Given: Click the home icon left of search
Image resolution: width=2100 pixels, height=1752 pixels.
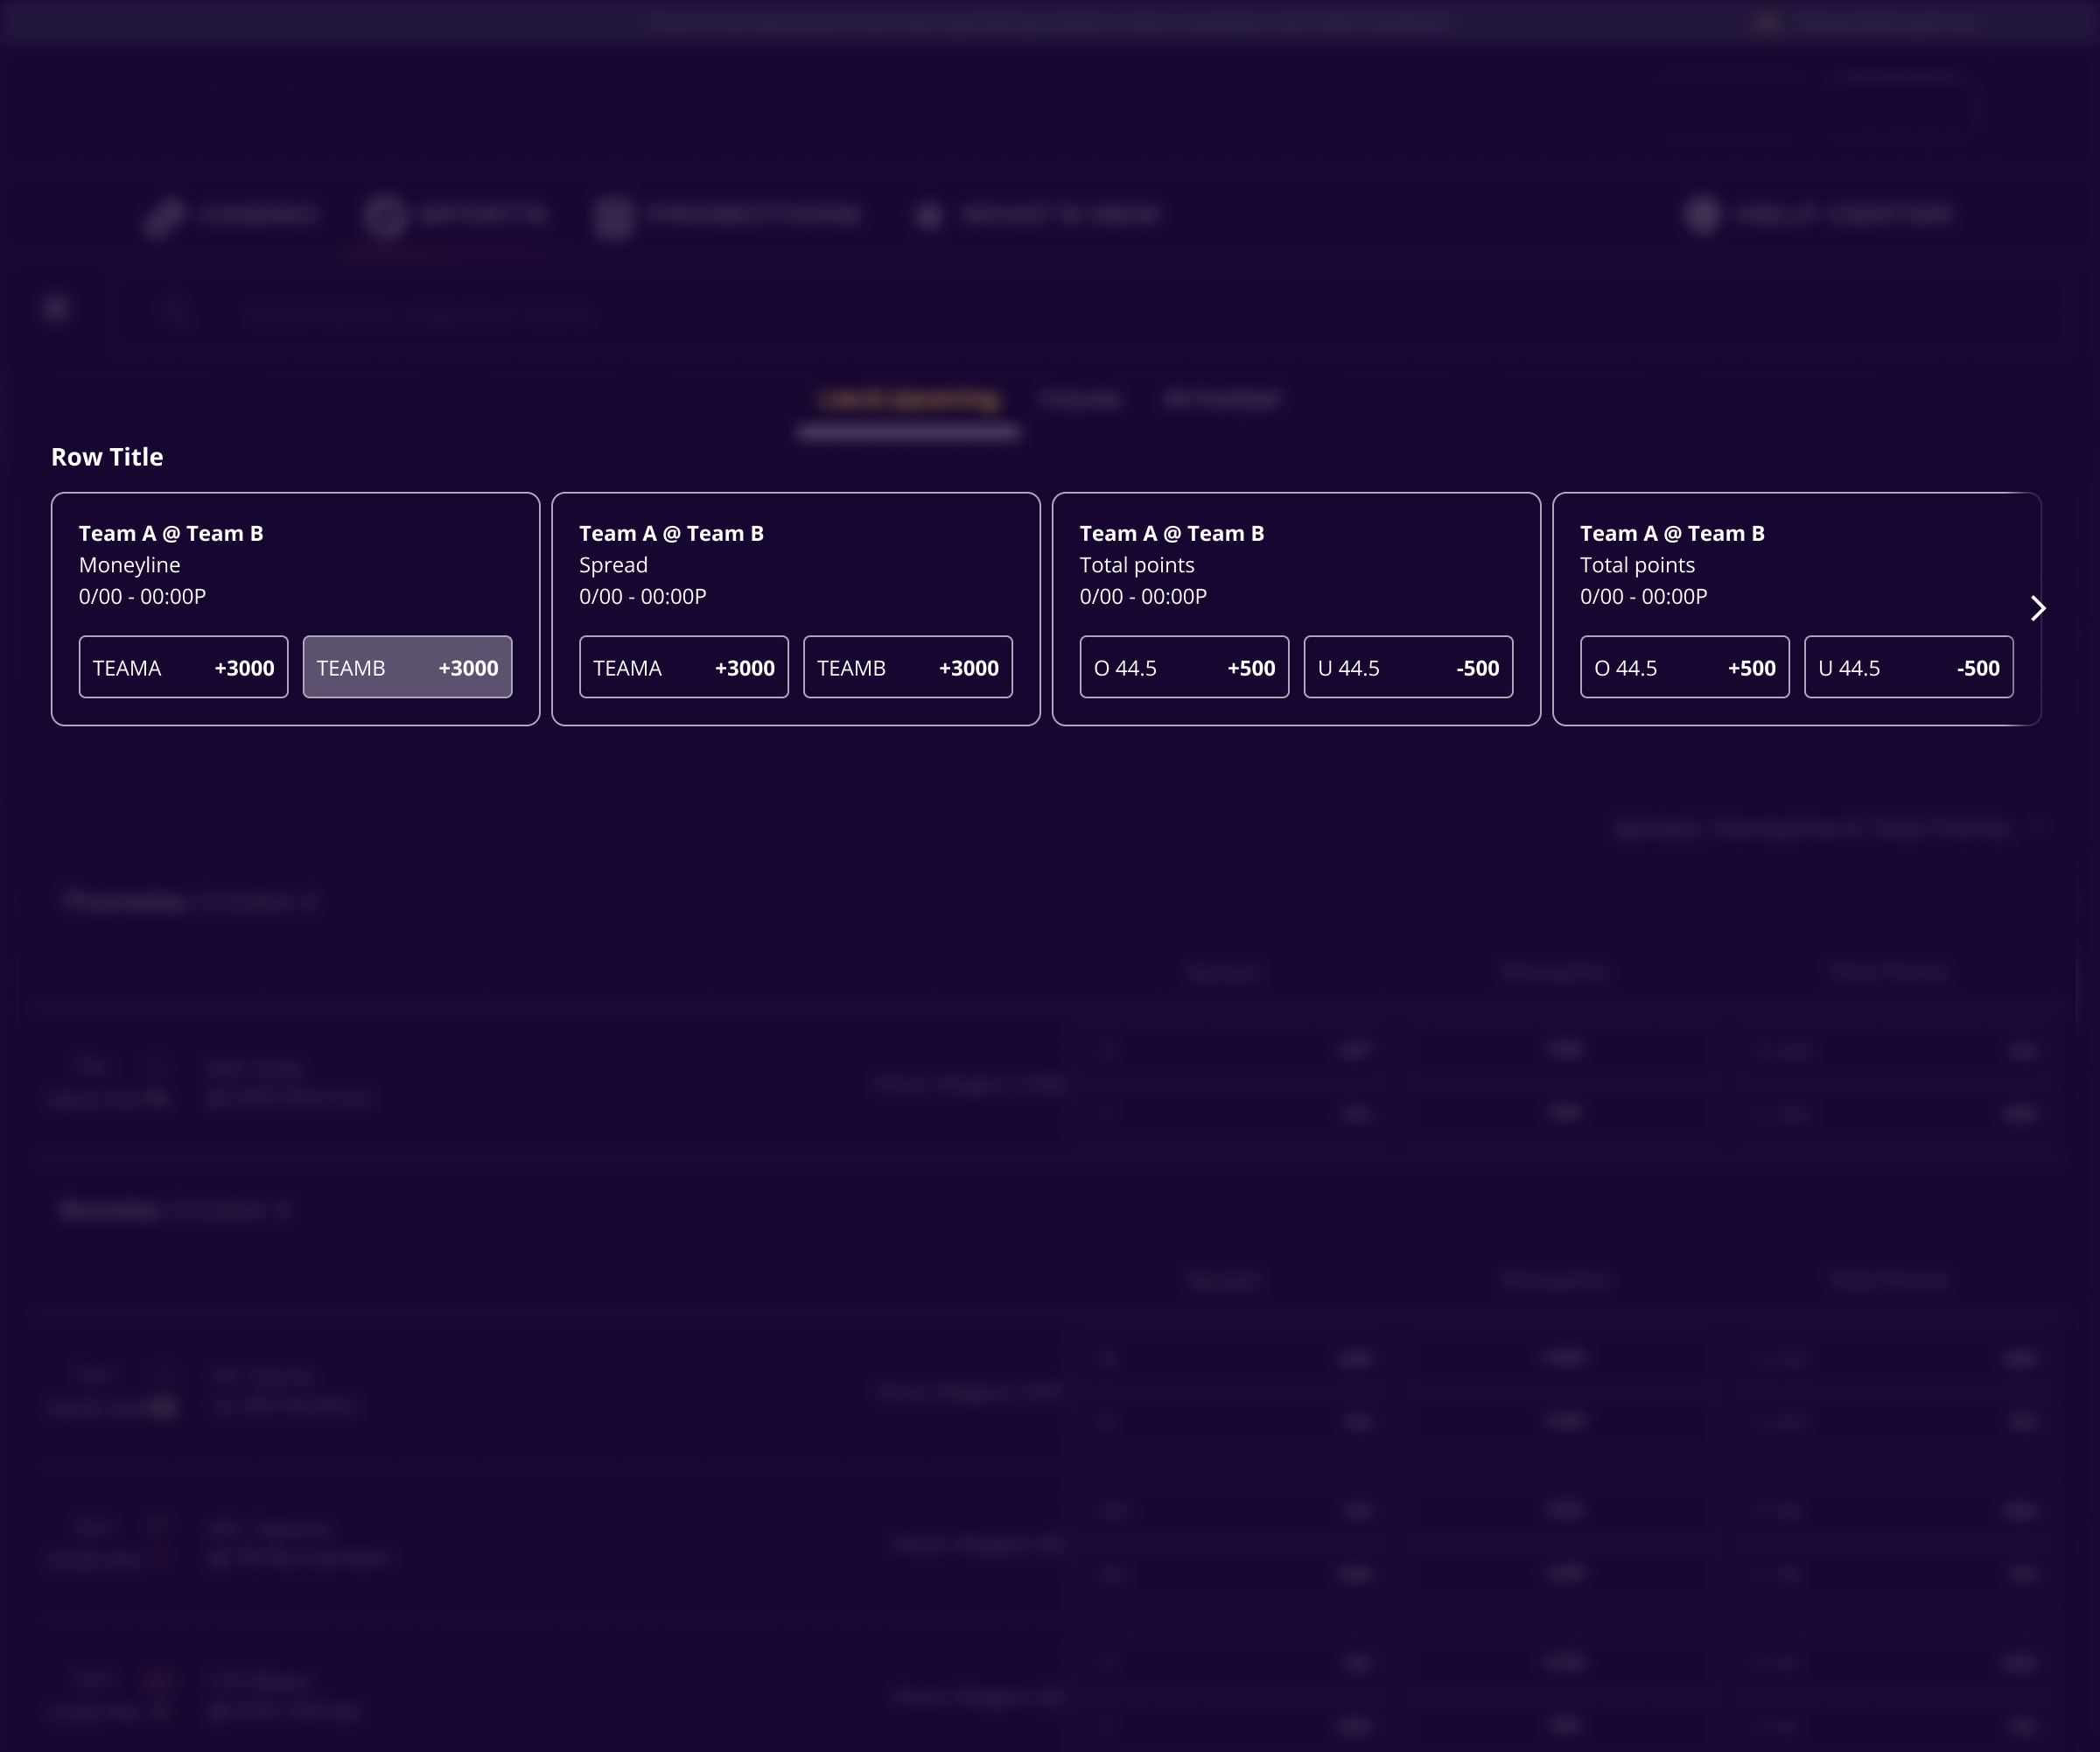Looking at the screenshot, I should point(57,309).
